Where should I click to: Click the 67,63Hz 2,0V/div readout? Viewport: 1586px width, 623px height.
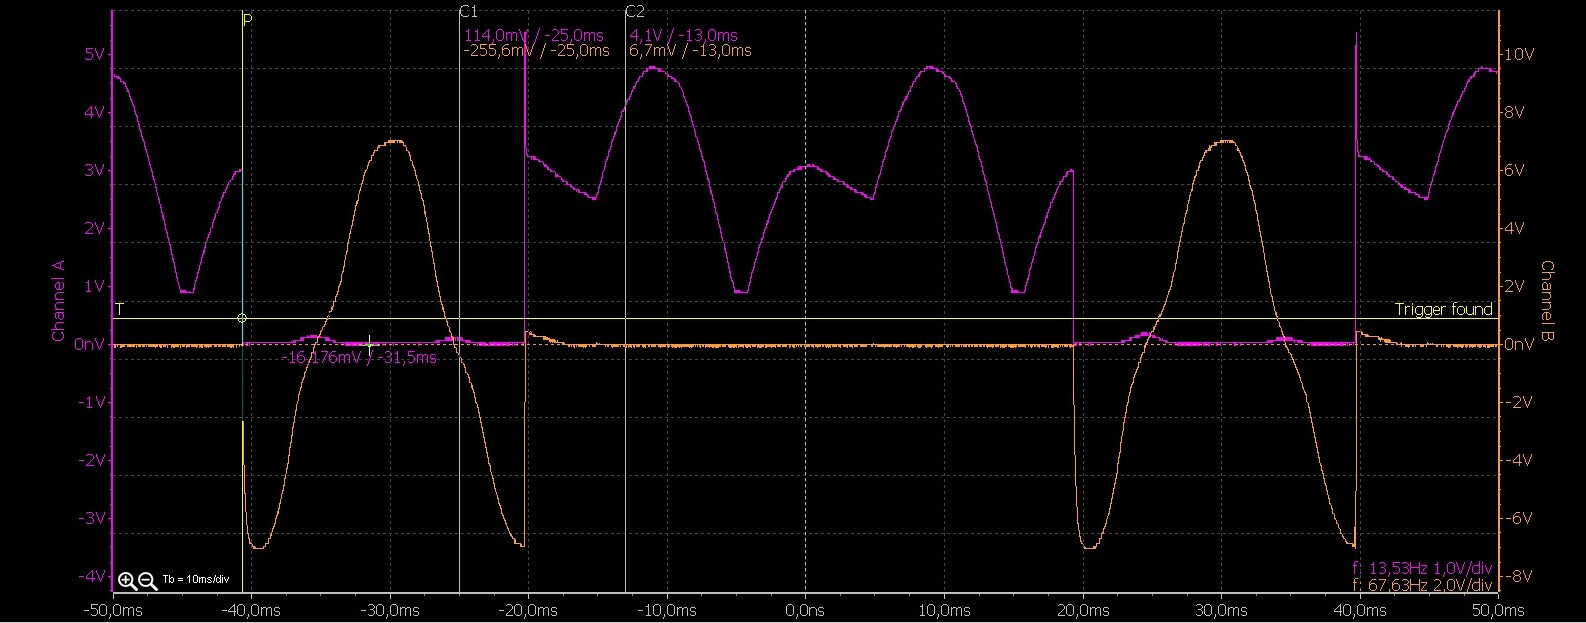pyautogui.click(x=1422, y=585)
